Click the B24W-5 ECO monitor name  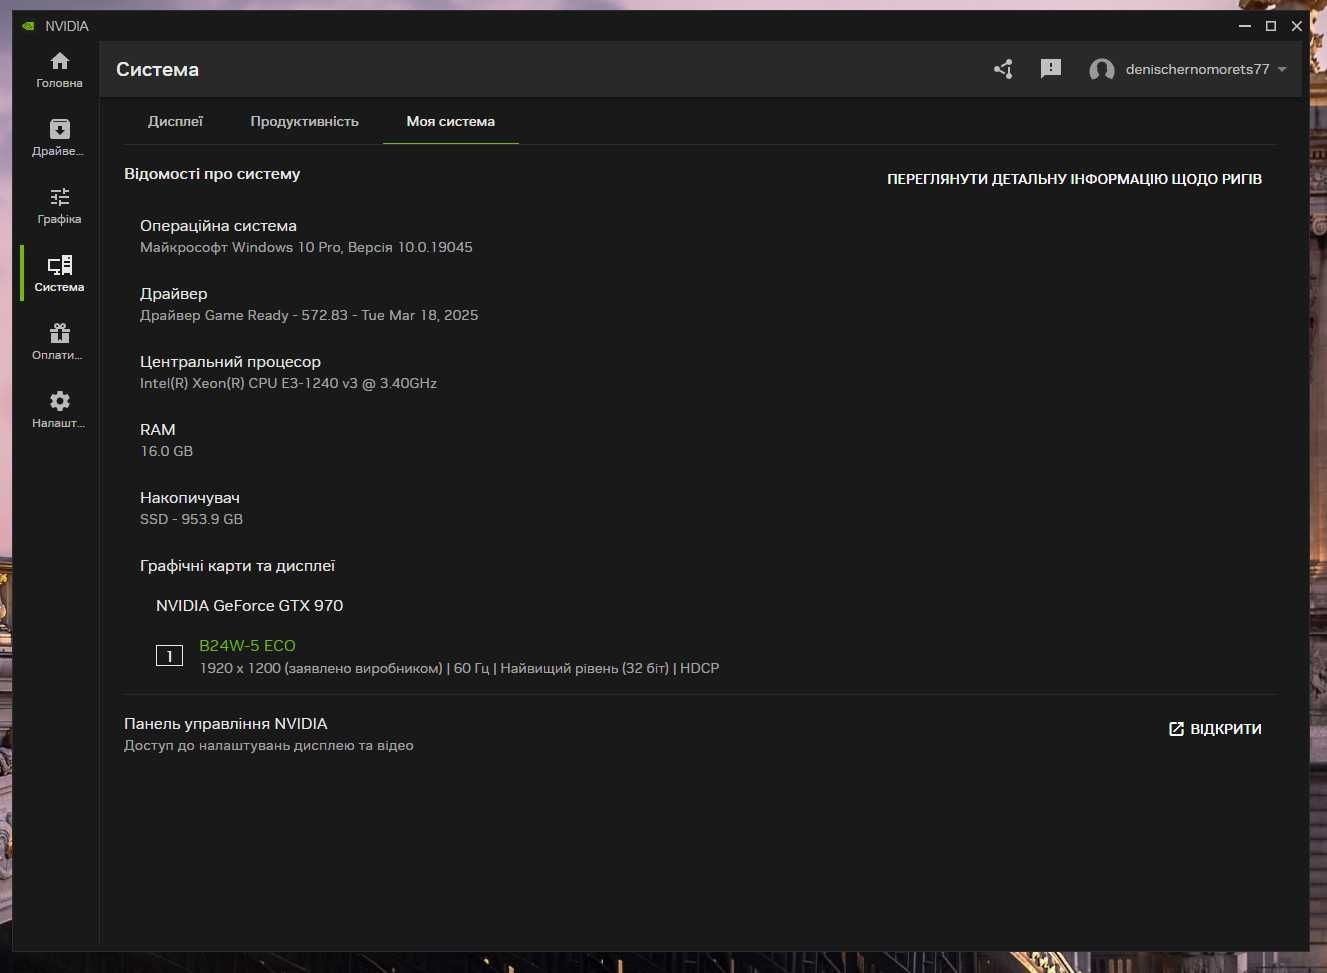(x=247, y=646)
